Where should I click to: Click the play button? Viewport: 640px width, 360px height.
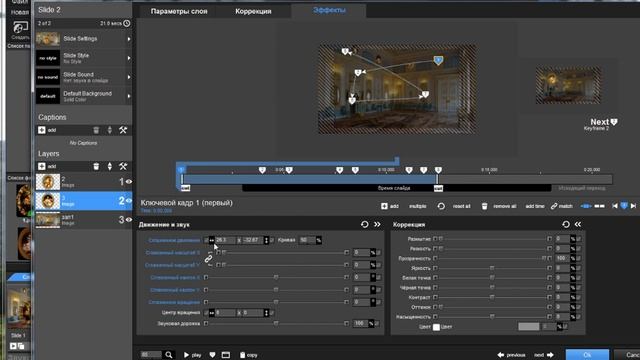(x=192, y=355)
